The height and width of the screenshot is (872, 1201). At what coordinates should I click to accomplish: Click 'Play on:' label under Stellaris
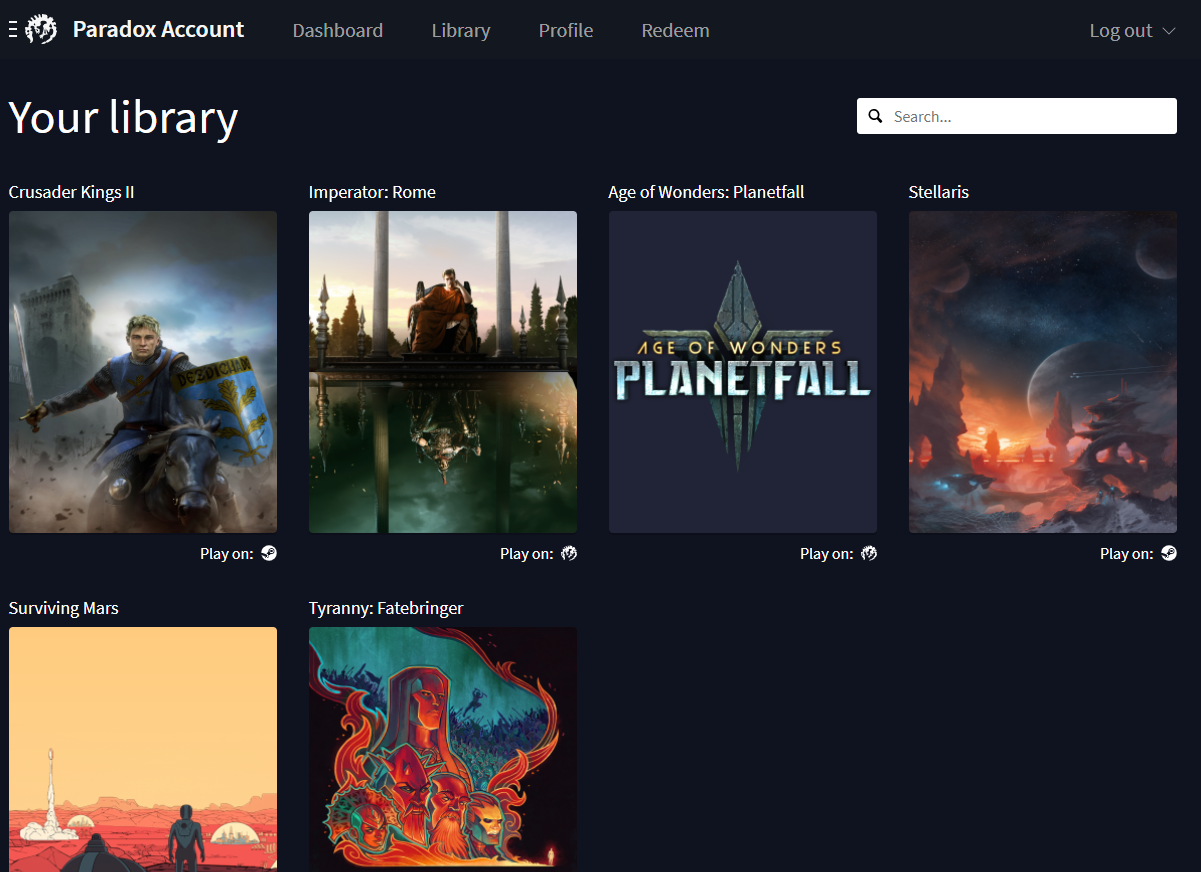coord(1127,553)
